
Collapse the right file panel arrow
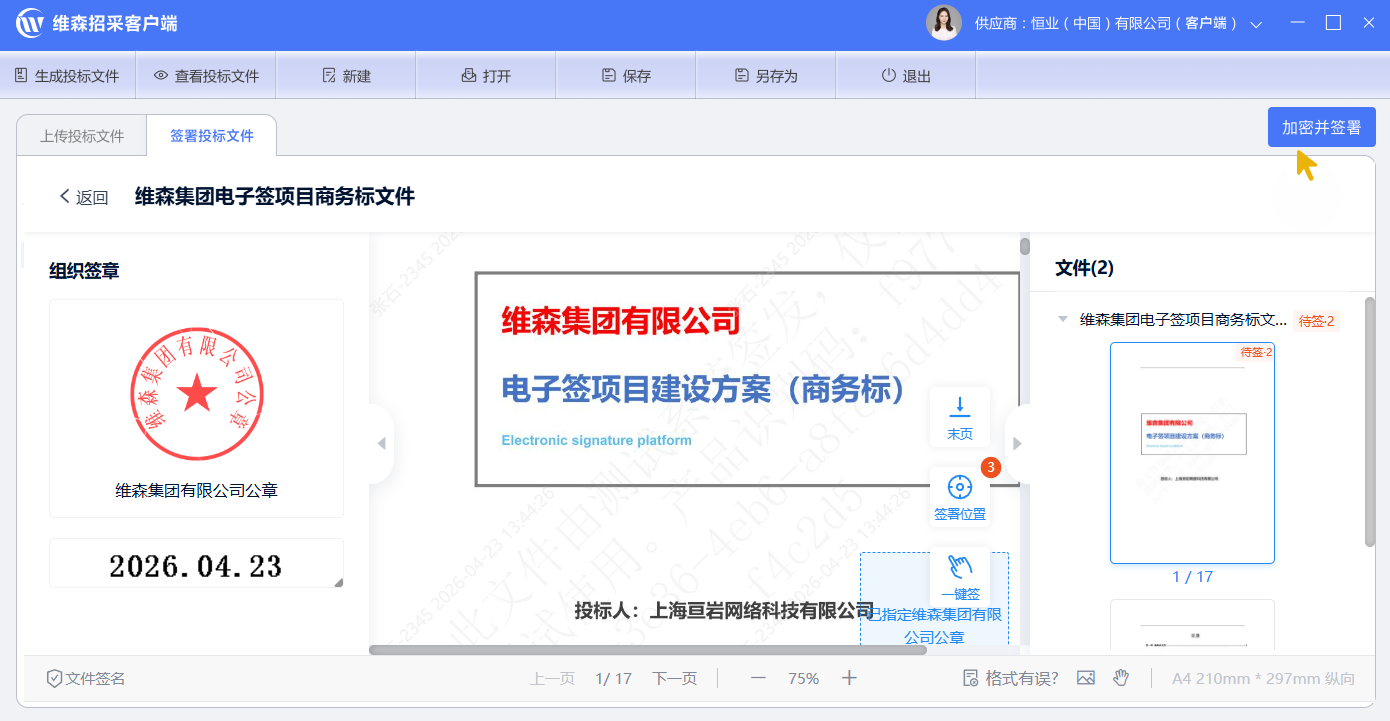(1018, 444)
